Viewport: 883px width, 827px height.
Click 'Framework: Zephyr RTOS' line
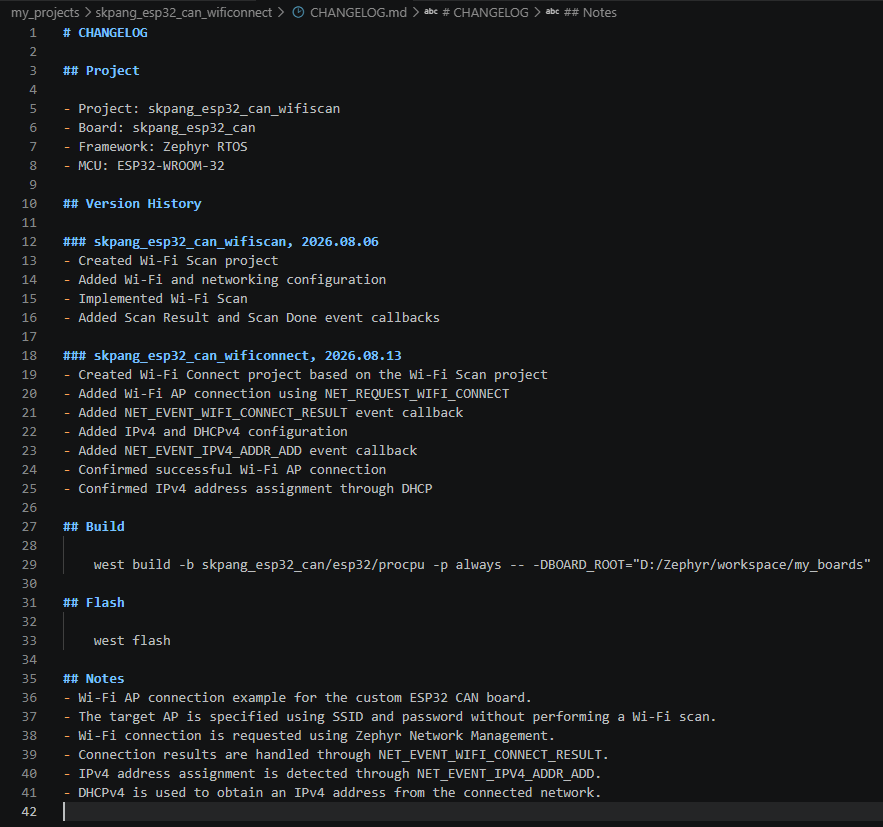point(155,146)
